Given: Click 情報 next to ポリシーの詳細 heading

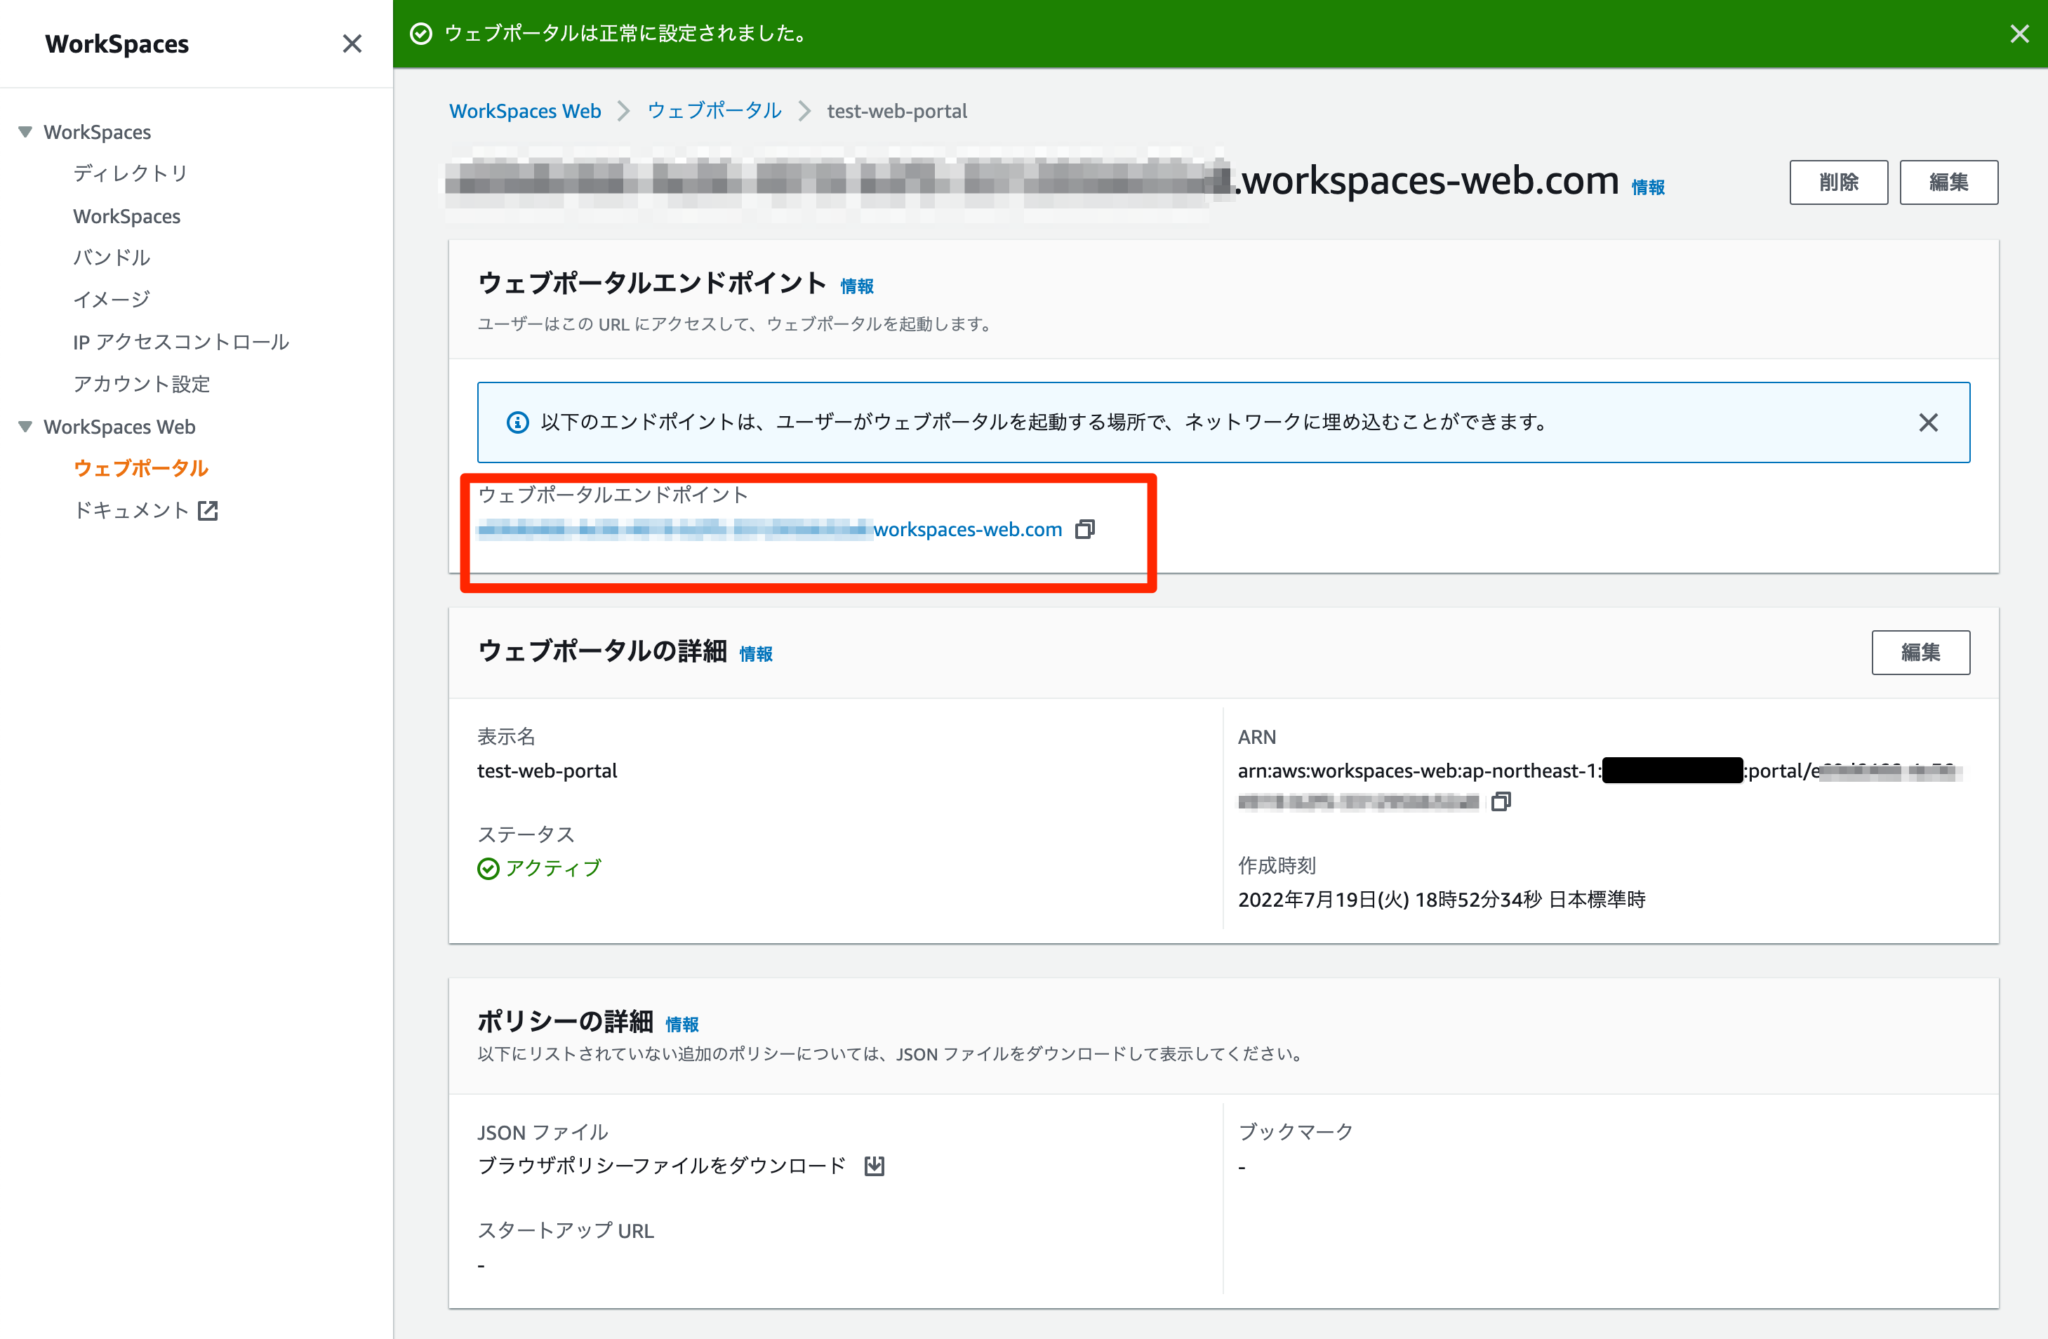Looking at the screenshot, I should click(682, 1025).
